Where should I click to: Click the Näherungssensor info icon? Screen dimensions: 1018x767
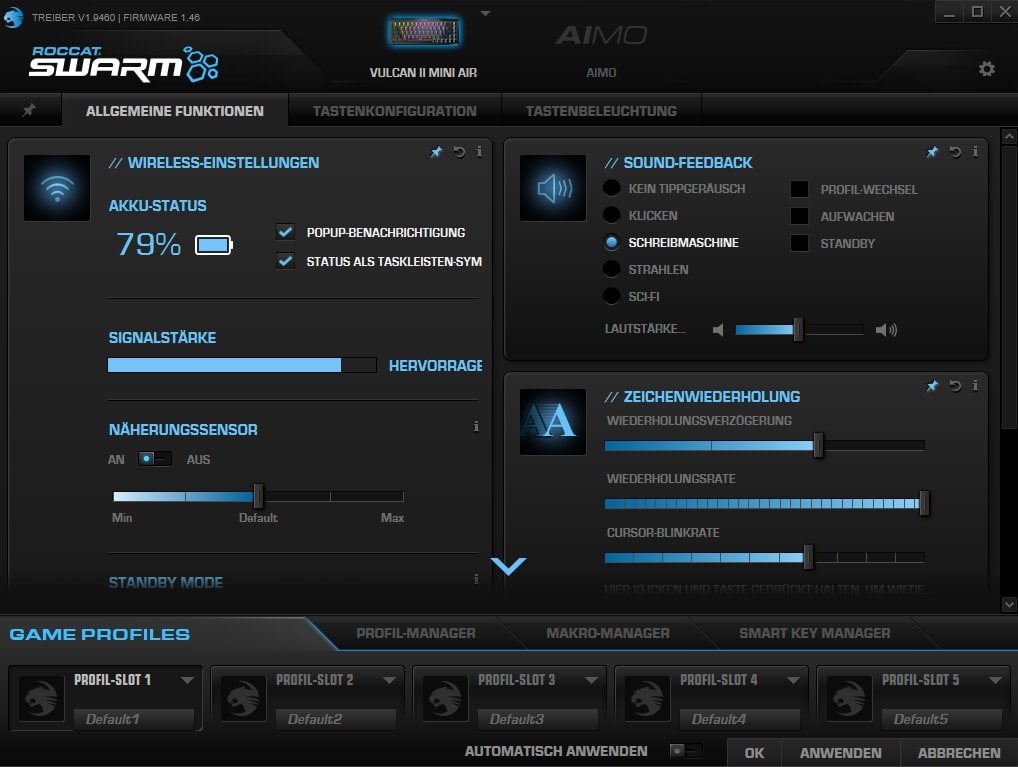click(476, 426)
